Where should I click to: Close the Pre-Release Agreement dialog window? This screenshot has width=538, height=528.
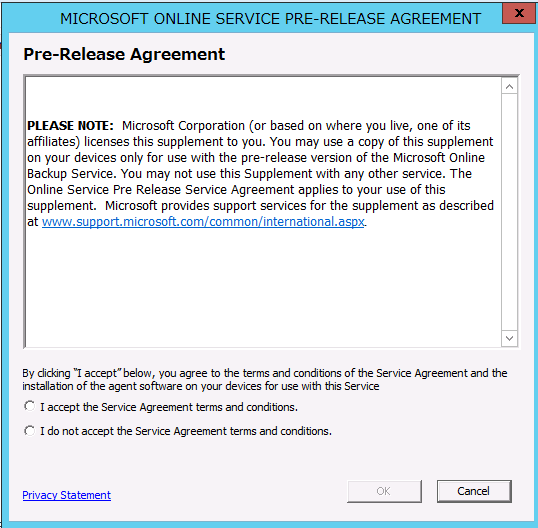pyautogui.click(x=519, y=13)
